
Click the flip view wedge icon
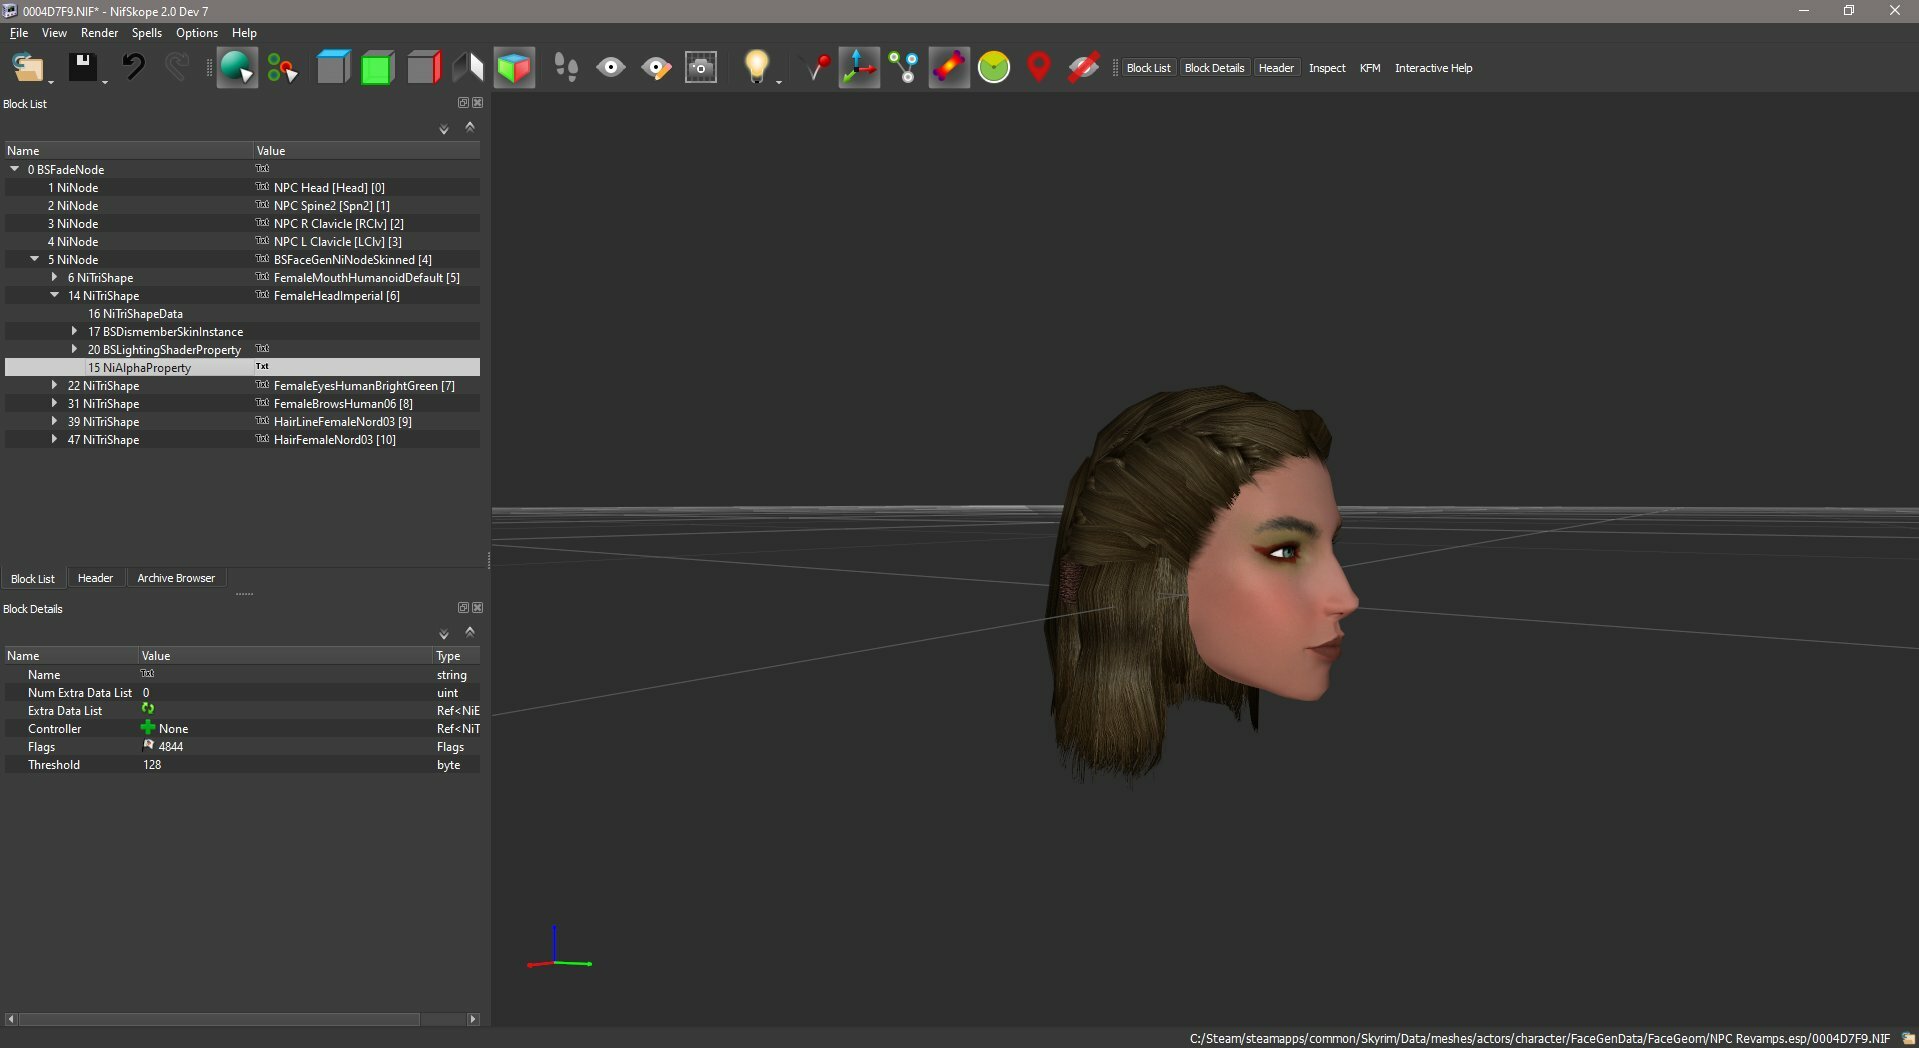tap(468, 68)
